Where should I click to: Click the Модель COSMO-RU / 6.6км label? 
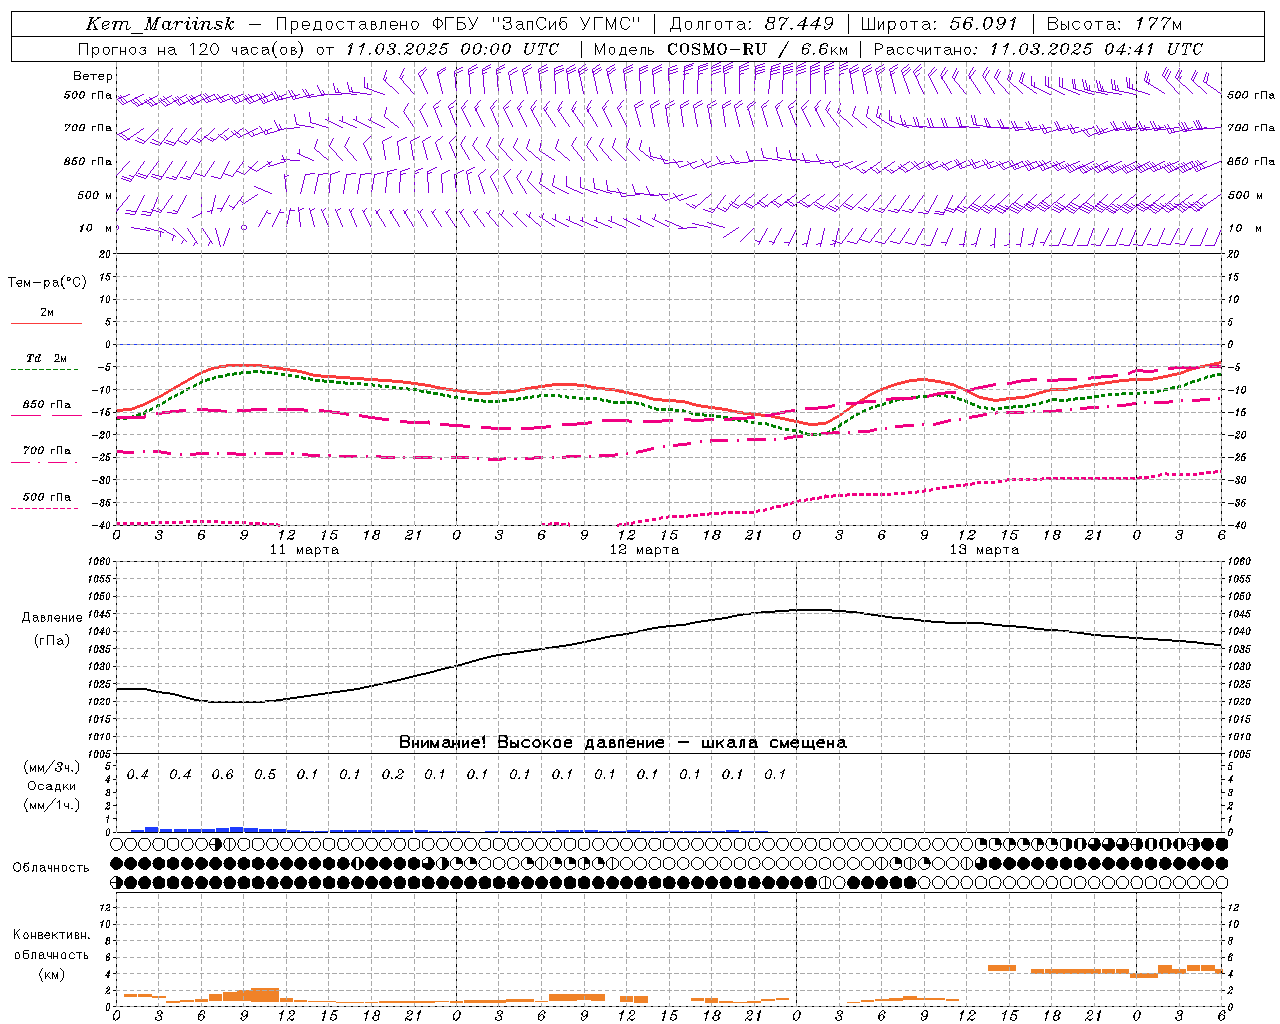pyautogui.click(x=720, y=49)
